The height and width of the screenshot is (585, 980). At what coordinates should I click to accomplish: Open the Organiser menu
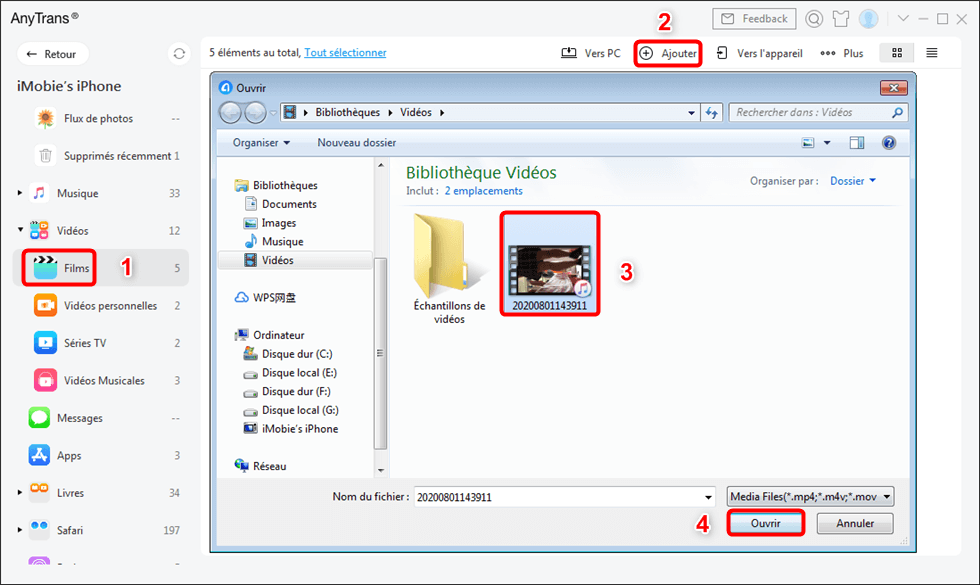261,142
